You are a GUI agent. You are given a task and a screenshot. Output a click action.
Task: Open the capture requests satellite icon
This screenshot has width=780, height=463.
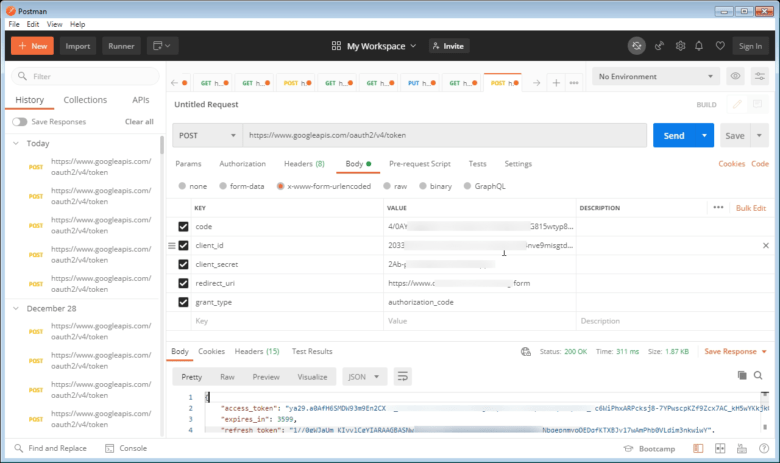click(x=659, y=46)
